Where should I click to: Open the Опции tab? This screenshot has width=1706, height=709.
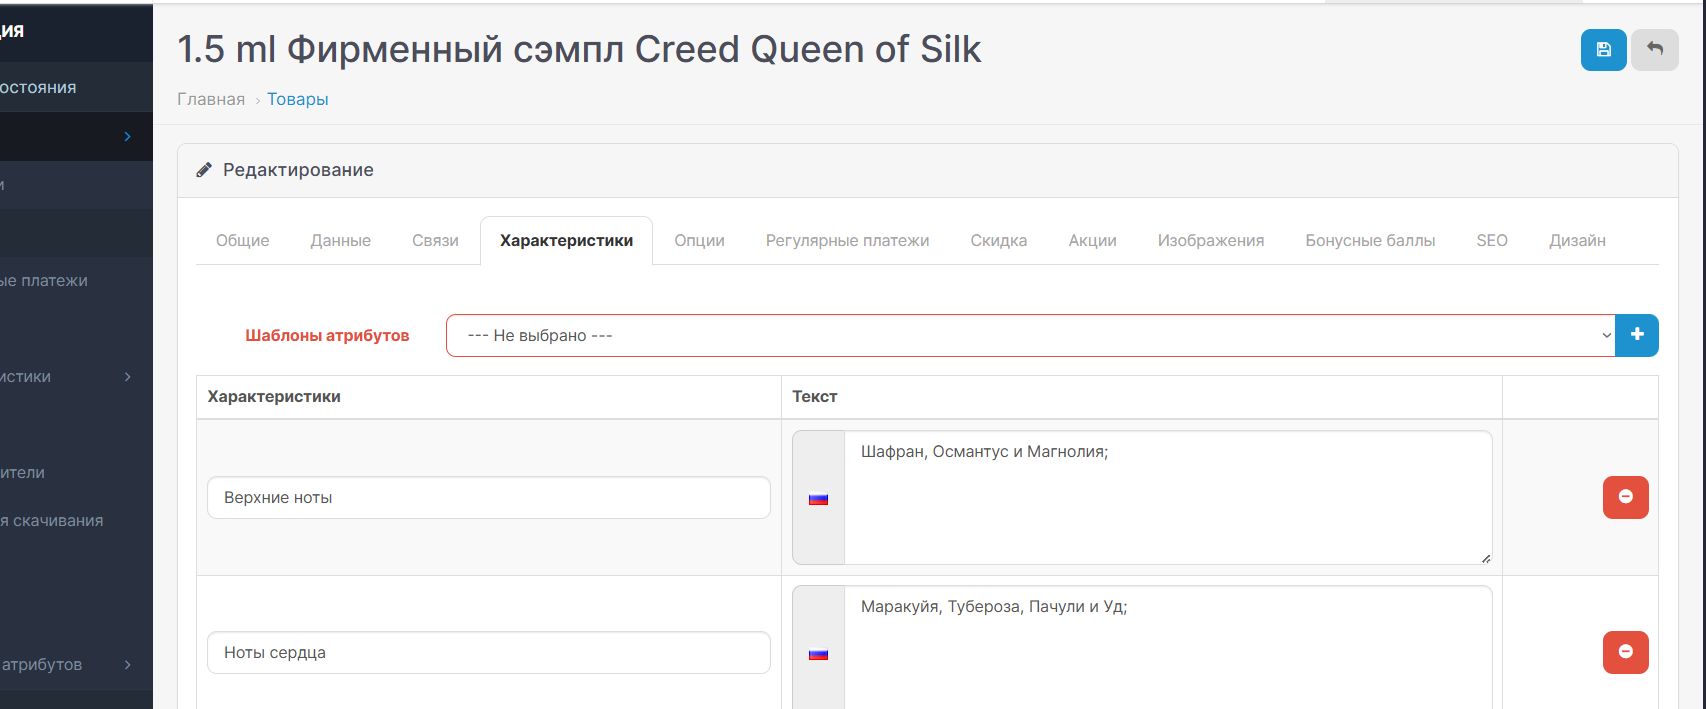click(699, 241)
